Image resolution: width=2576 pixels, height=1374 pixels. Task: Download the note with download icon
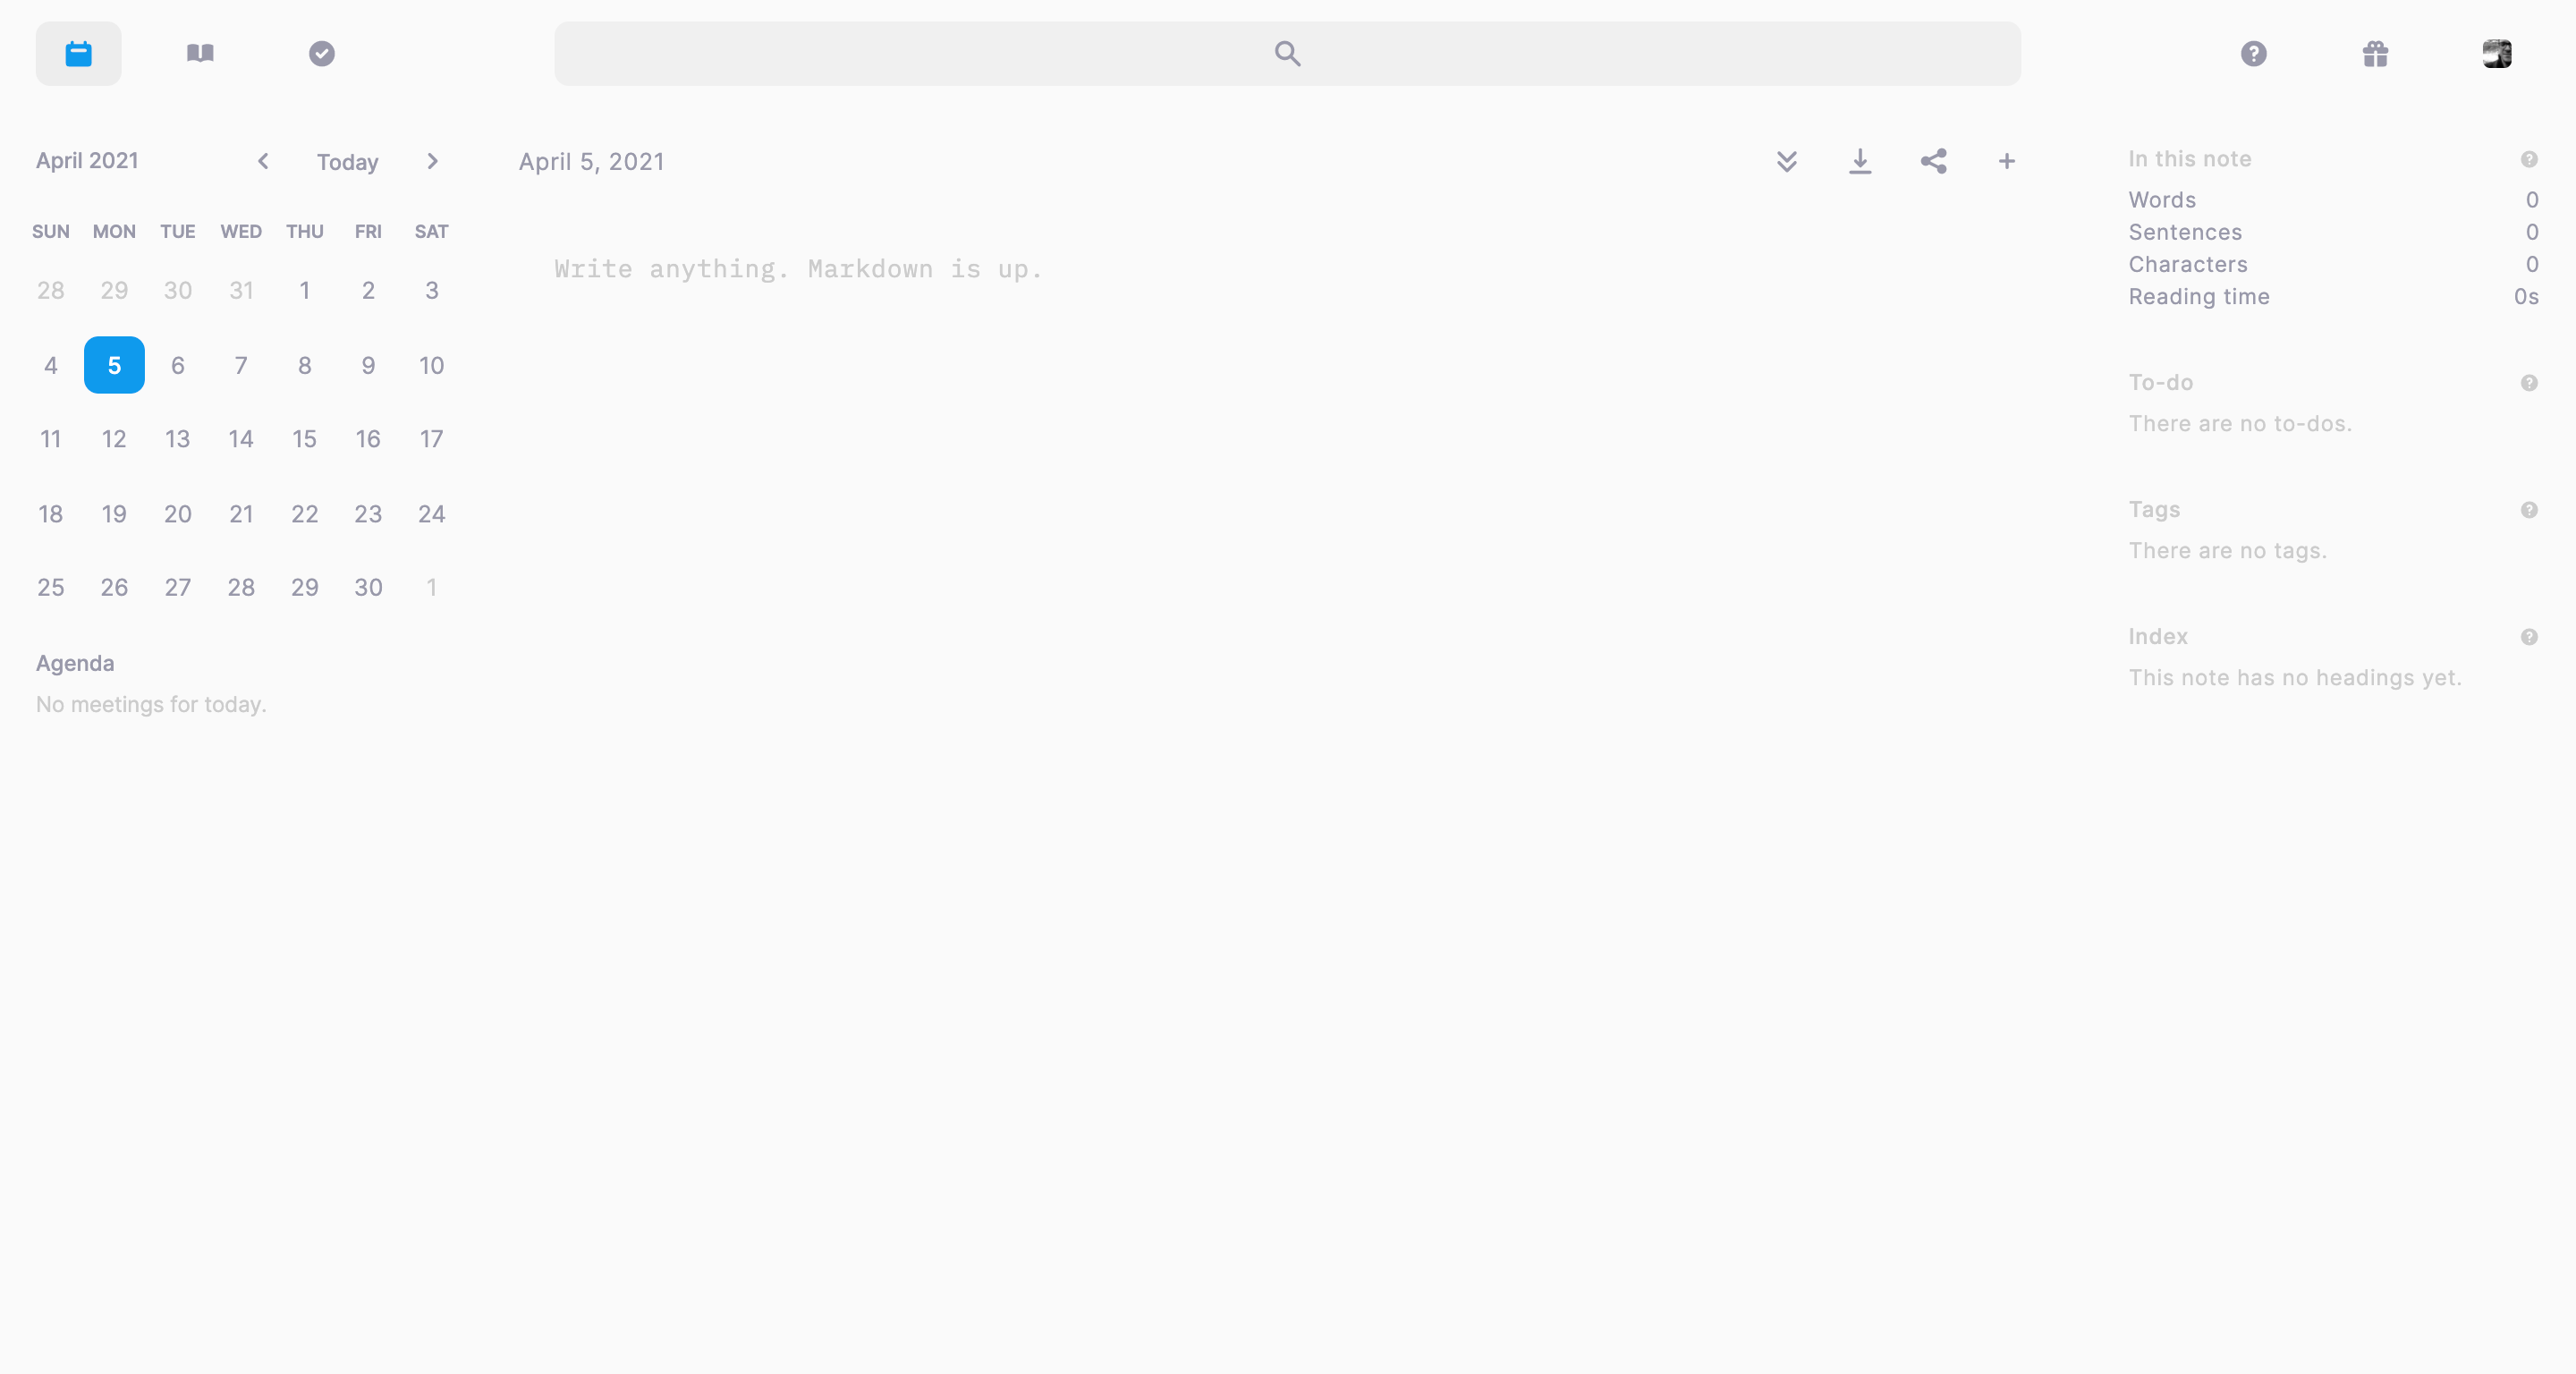(1859, 161)
